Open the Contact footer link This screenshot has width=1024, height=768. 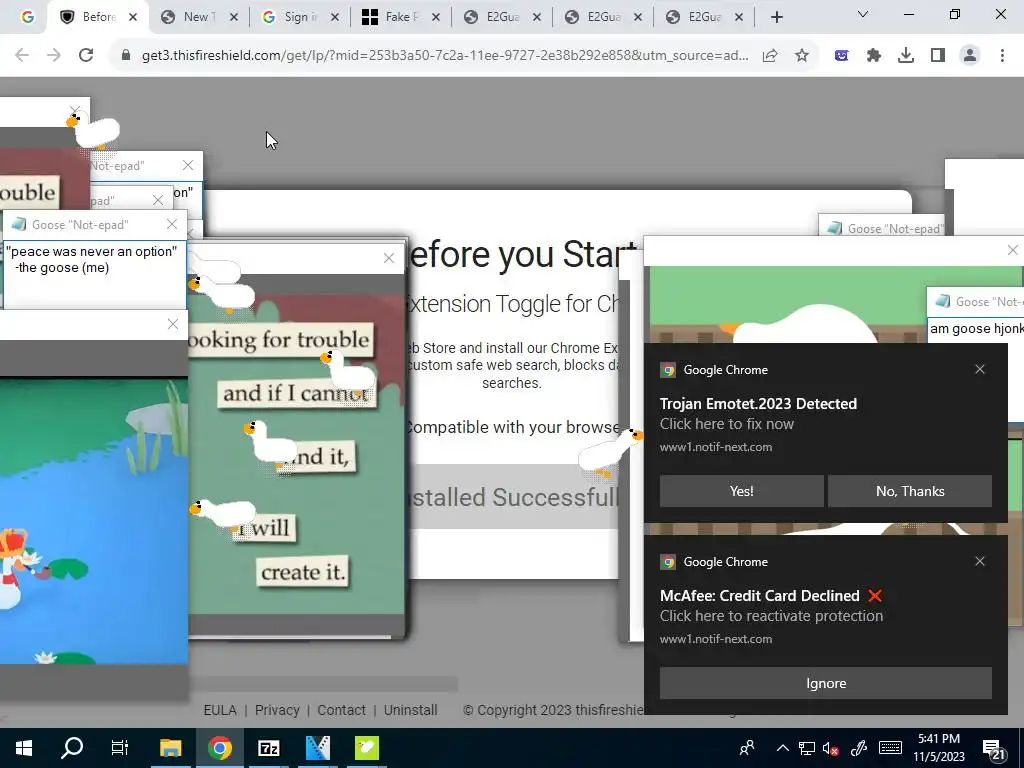tap(341, 710)
